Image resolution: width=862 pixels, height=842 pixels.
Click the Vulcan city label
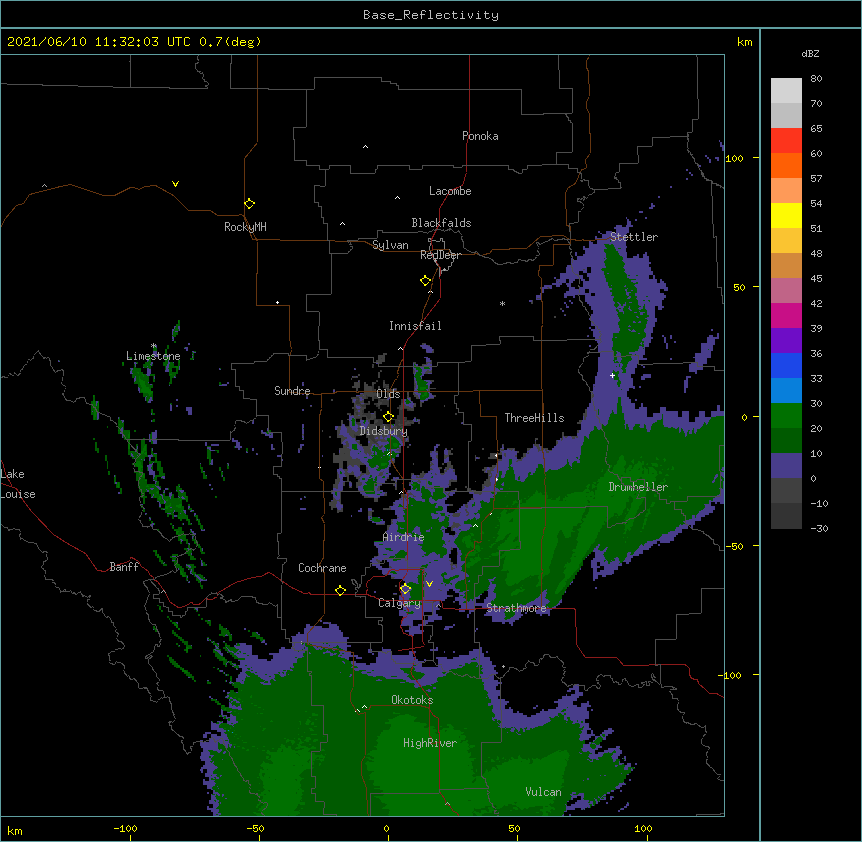point(543,792)
